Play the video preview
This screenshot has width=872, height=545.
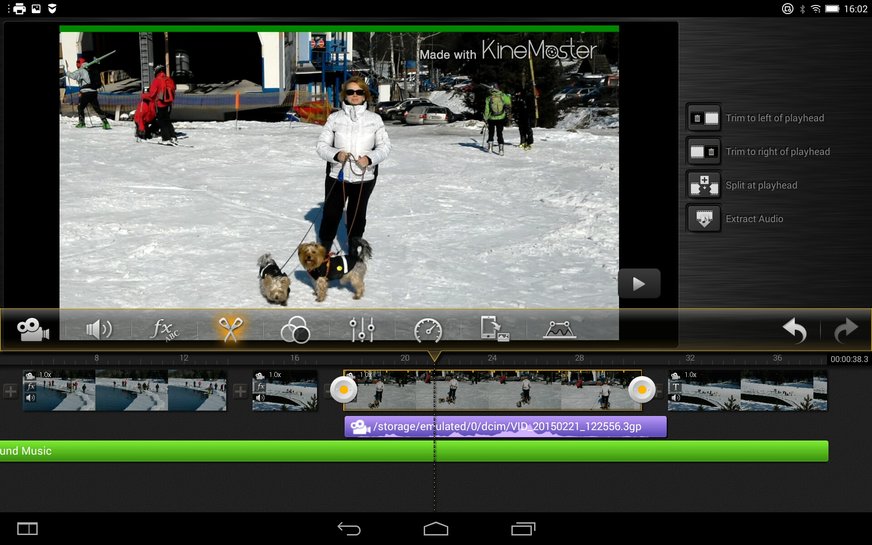click(639, 284)
